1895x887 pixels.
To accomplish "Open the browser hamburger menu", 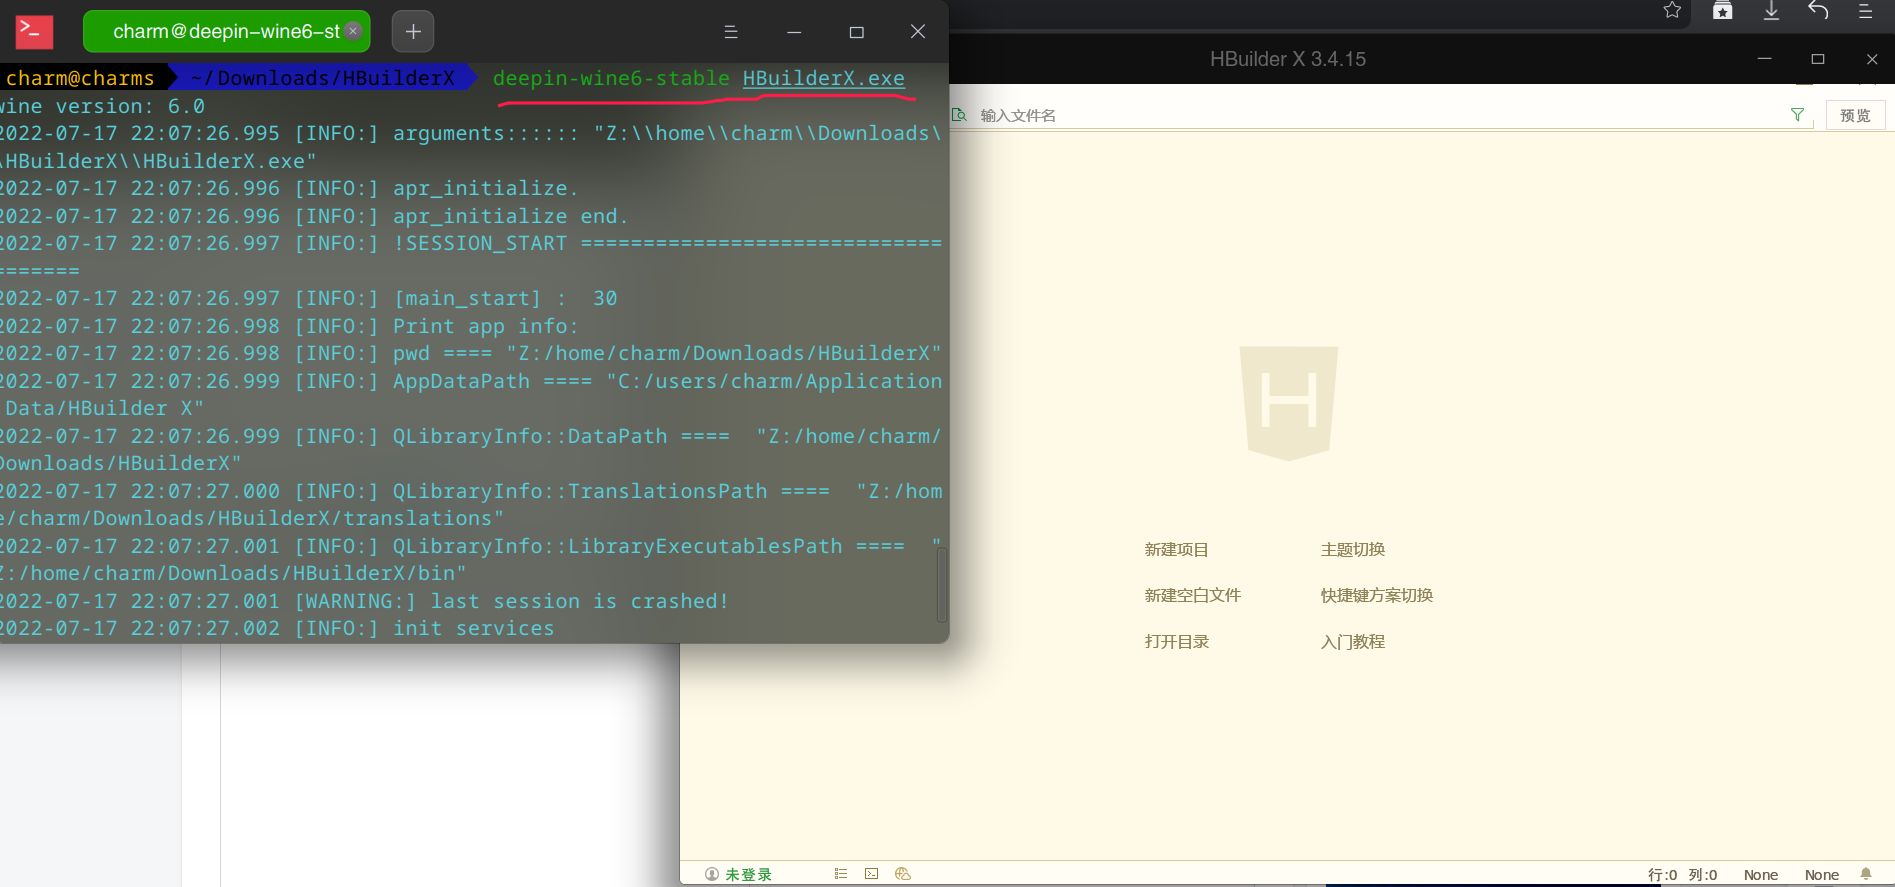I will click(1865, 11).
